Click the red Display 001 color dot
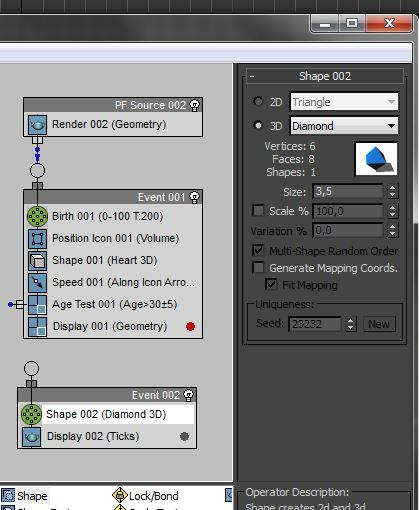The height and width of the screenshot is (510, 419). point(190,326)
